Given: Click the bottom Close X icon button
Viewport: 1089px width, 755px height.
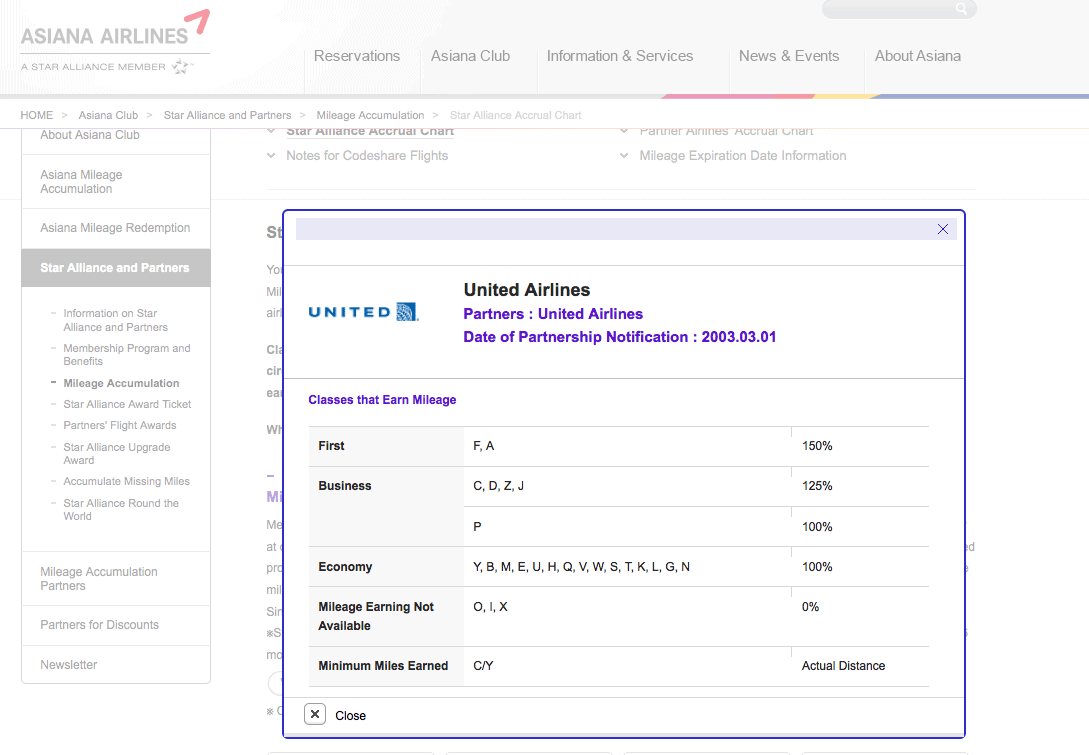Looking at the screenshot, I should pos(315,714).
